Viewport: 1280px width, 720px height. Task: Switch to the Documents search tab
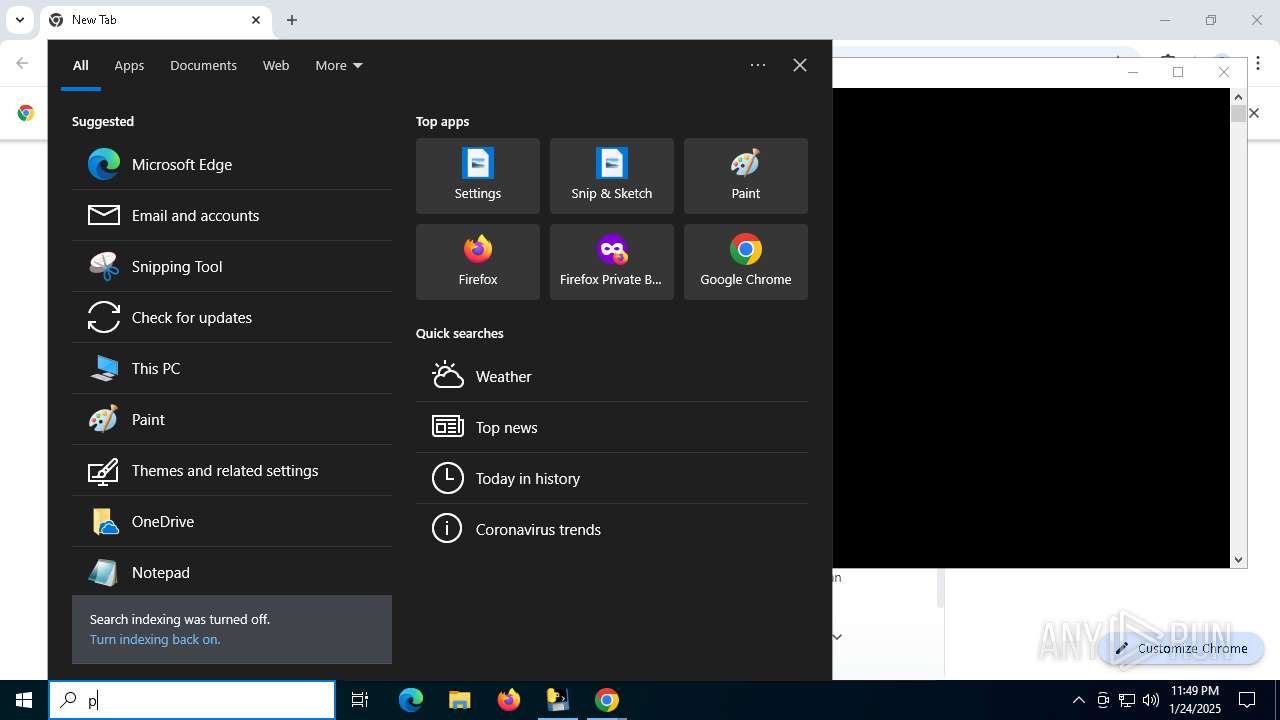click(x=203, y=65)
